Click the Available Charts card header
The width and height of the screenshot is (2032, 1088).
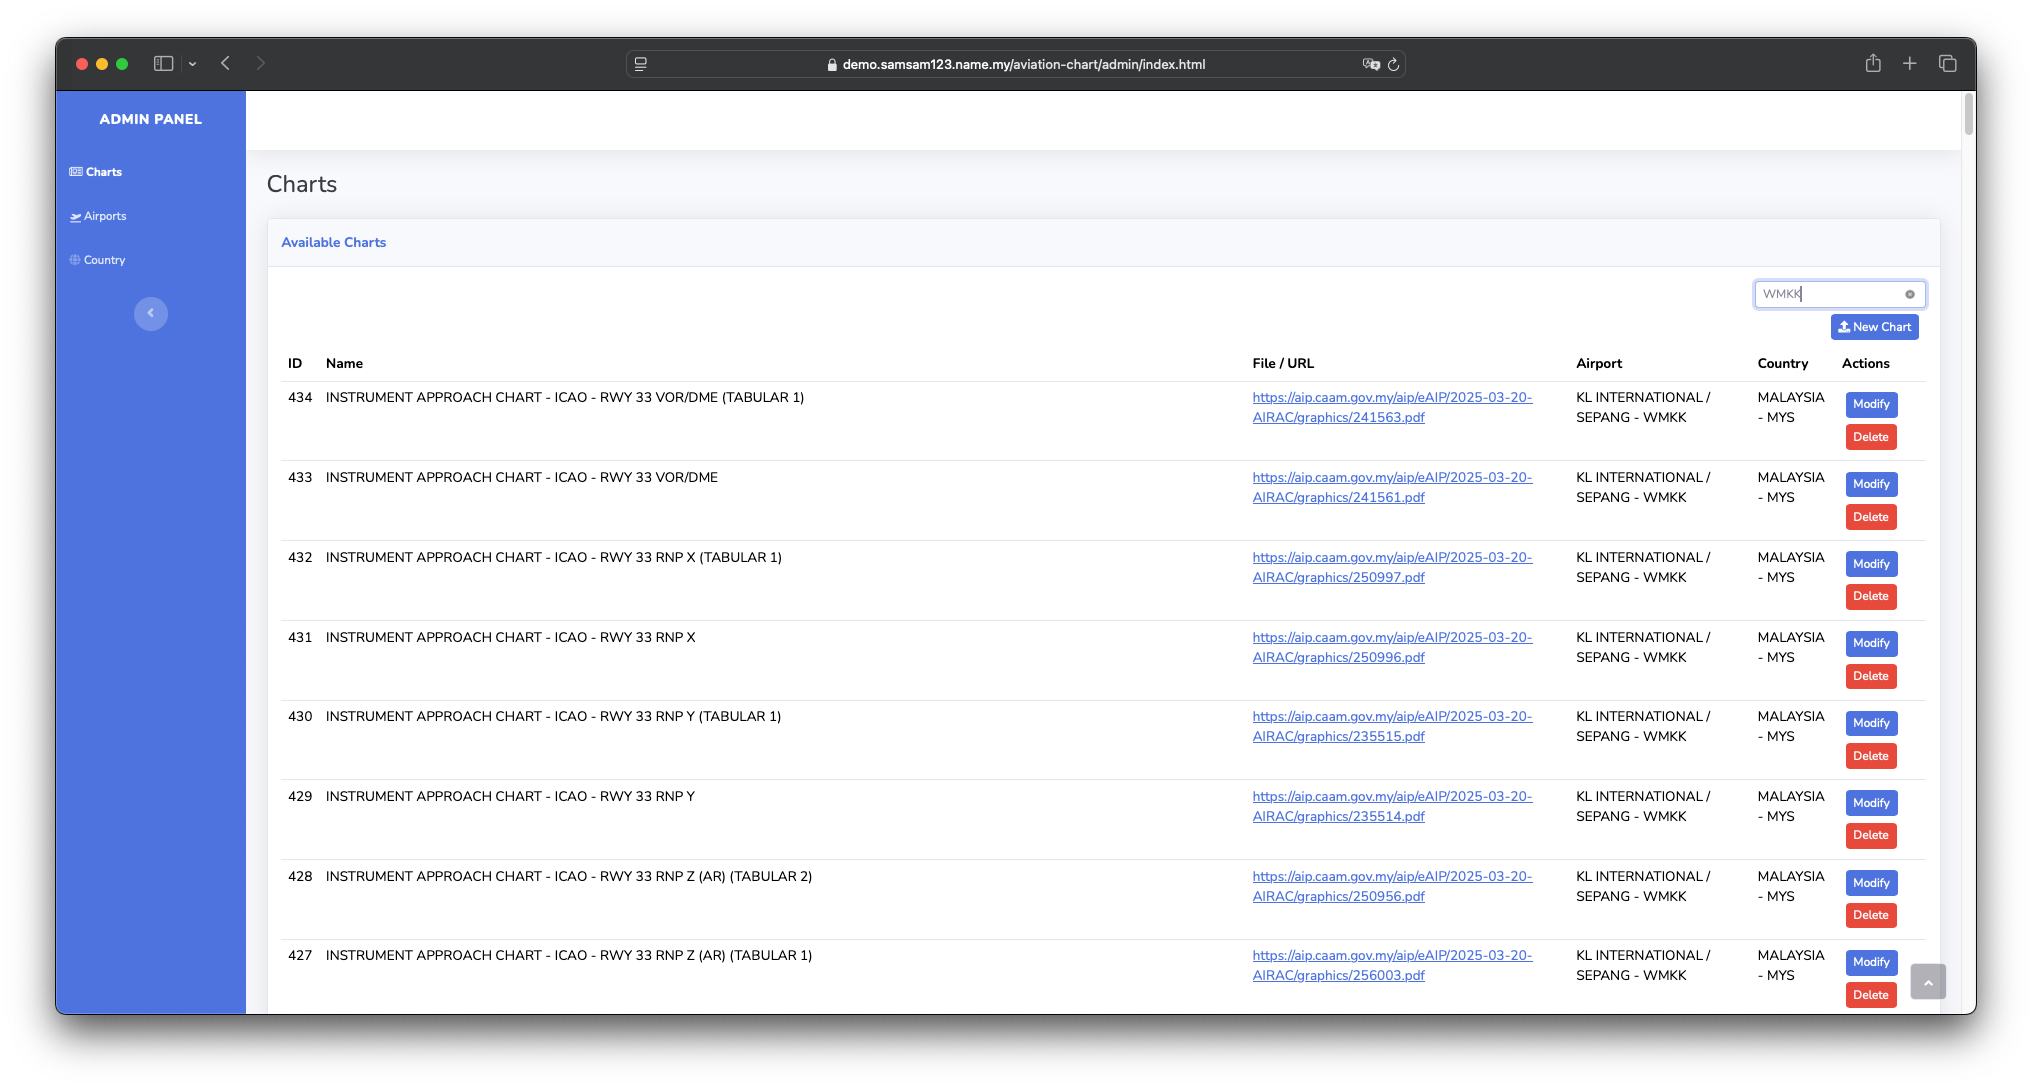pyautogui.click(x=334, y=242)
